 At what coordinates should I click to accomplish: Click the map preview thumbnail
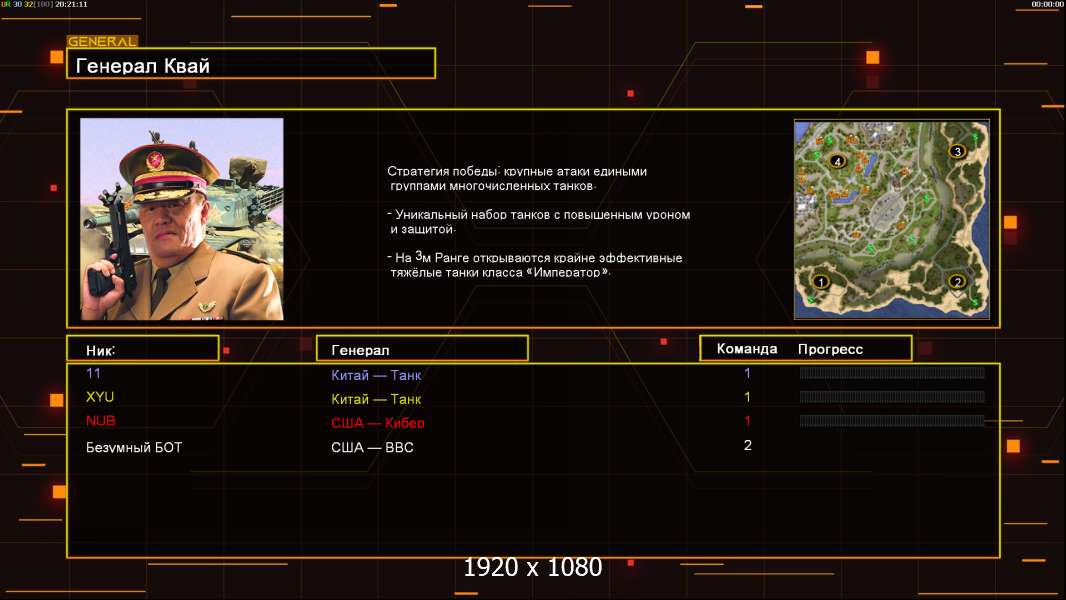tap(892, 219)
